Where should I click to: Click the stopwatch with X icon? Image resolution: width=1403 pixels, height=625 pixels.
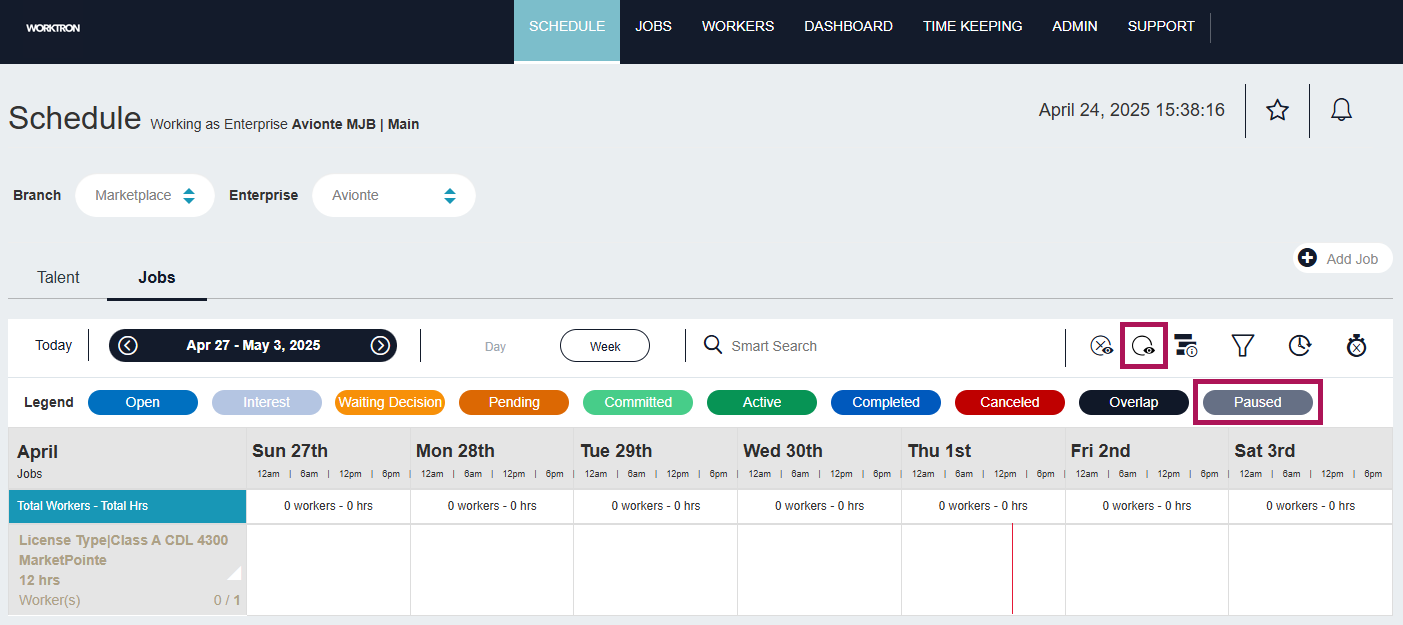pyautogui.click(x=1356, y=346)
